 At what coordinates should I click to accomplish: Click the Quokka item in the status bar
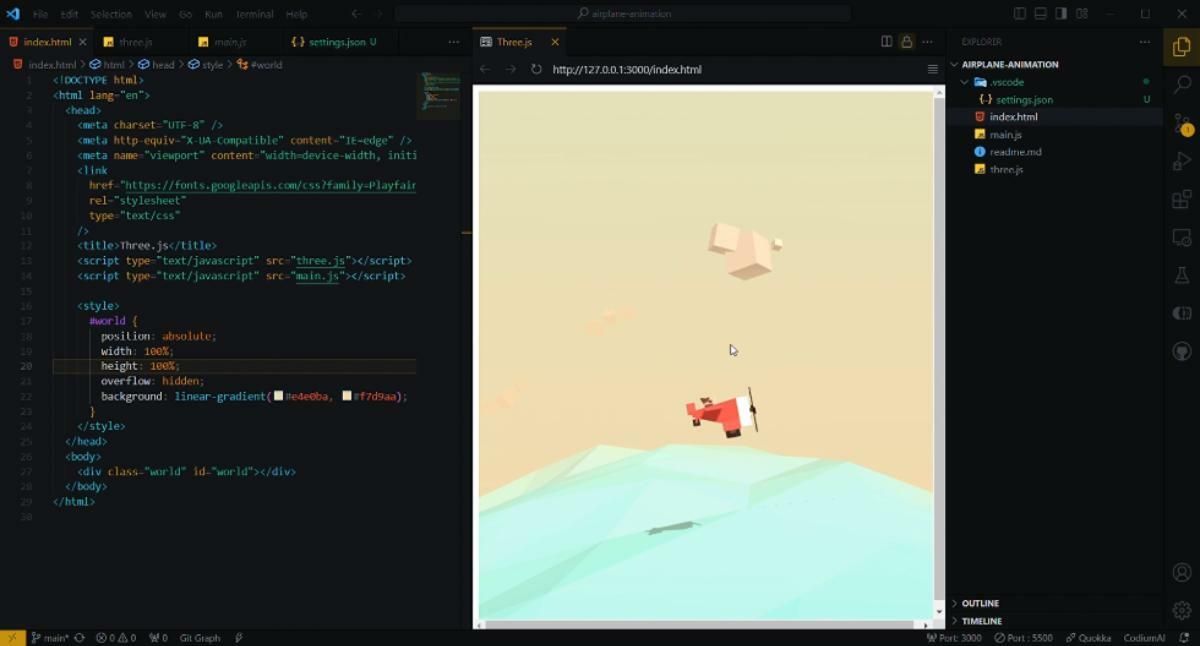[1088, 637]
